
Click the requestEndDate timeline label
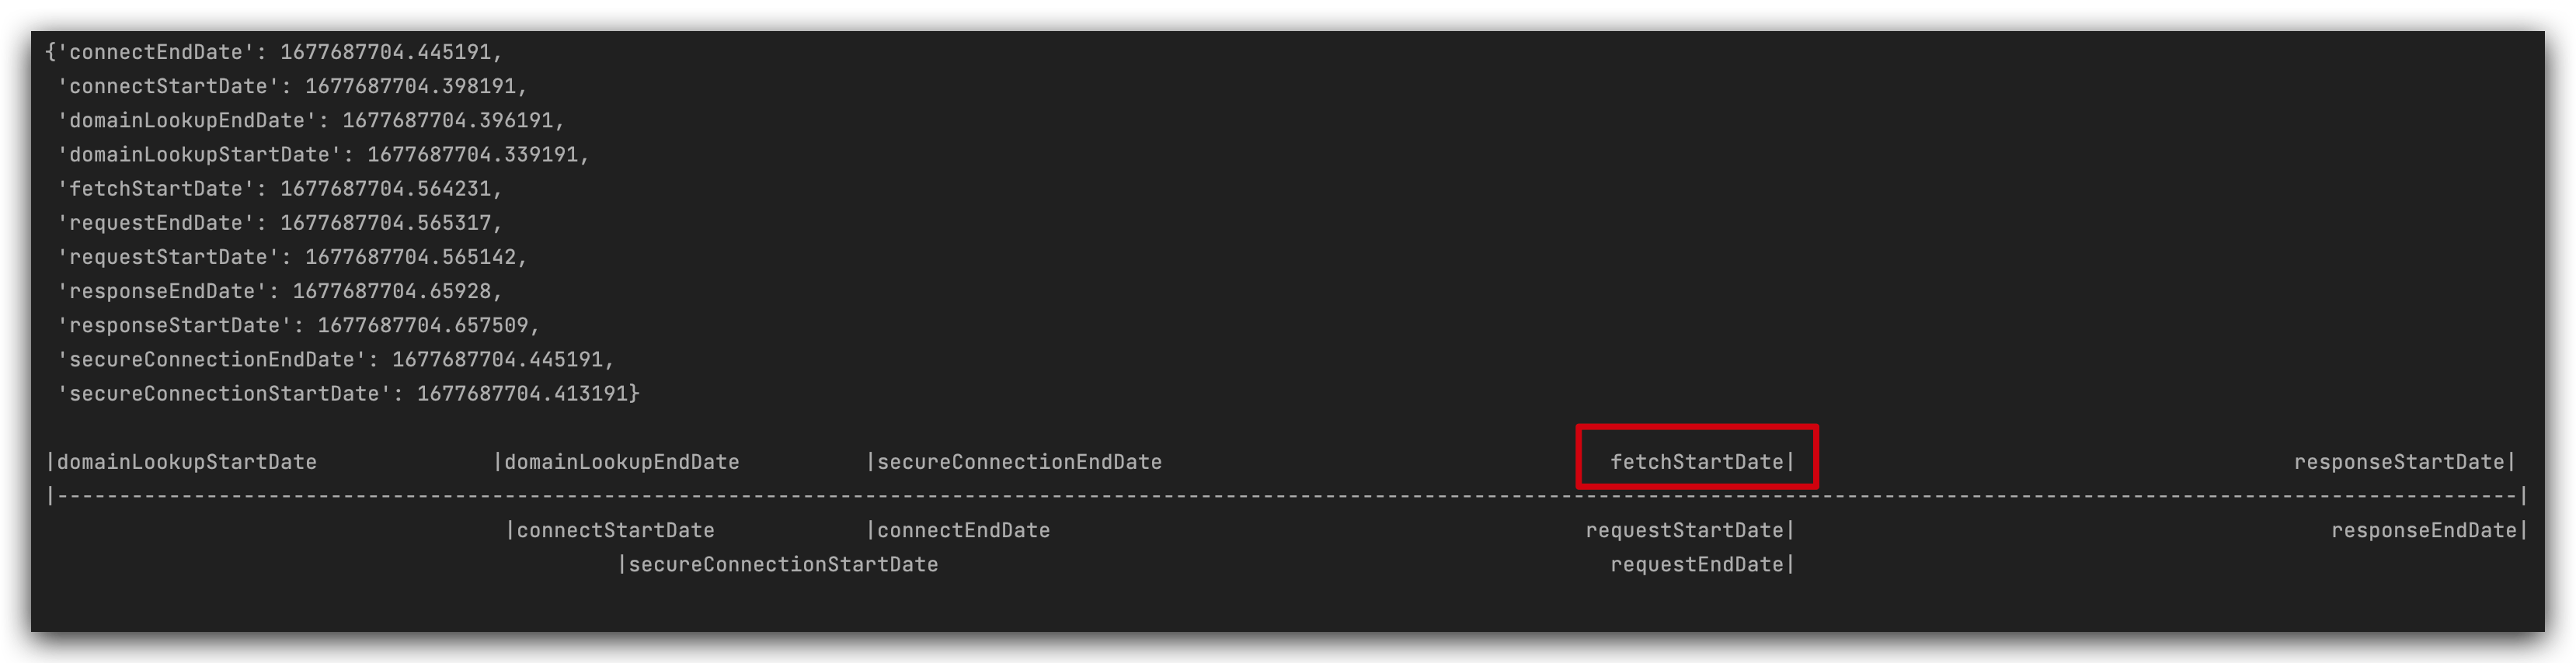(1697, 564)
